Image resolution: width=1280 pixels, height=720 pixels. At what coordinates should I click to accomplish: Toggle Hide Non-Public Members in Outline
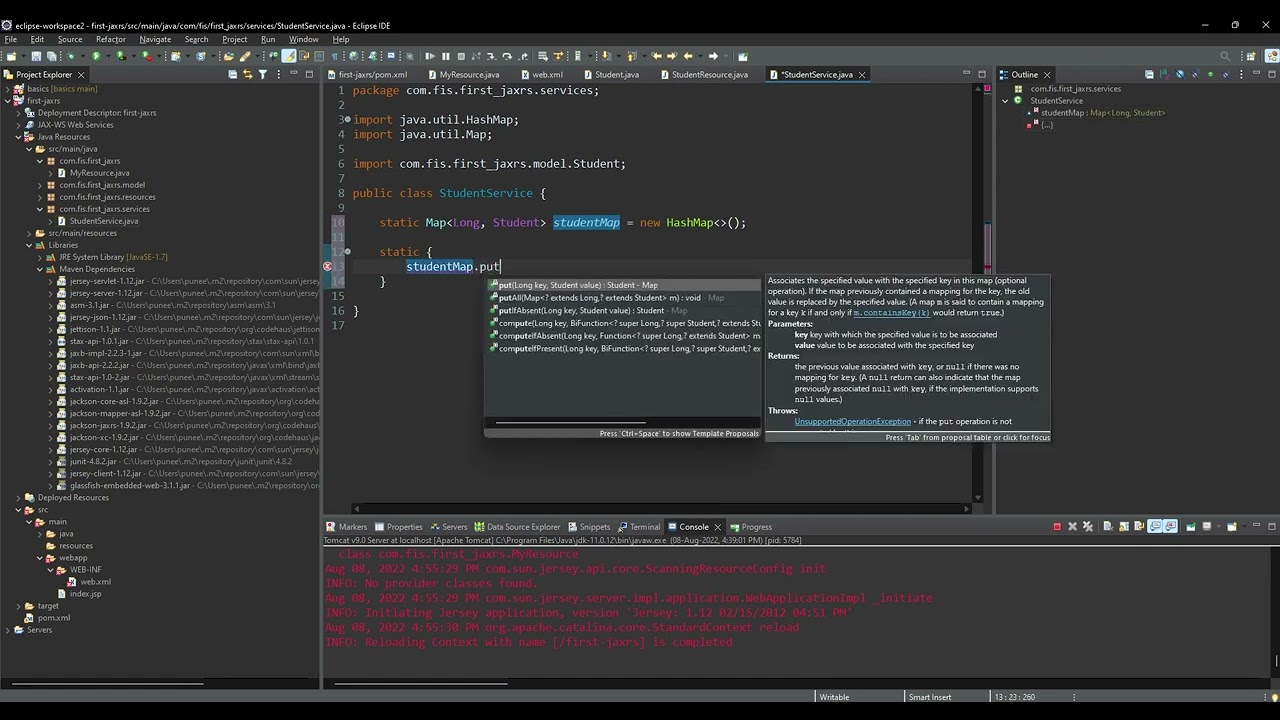tap(1210, 75)
